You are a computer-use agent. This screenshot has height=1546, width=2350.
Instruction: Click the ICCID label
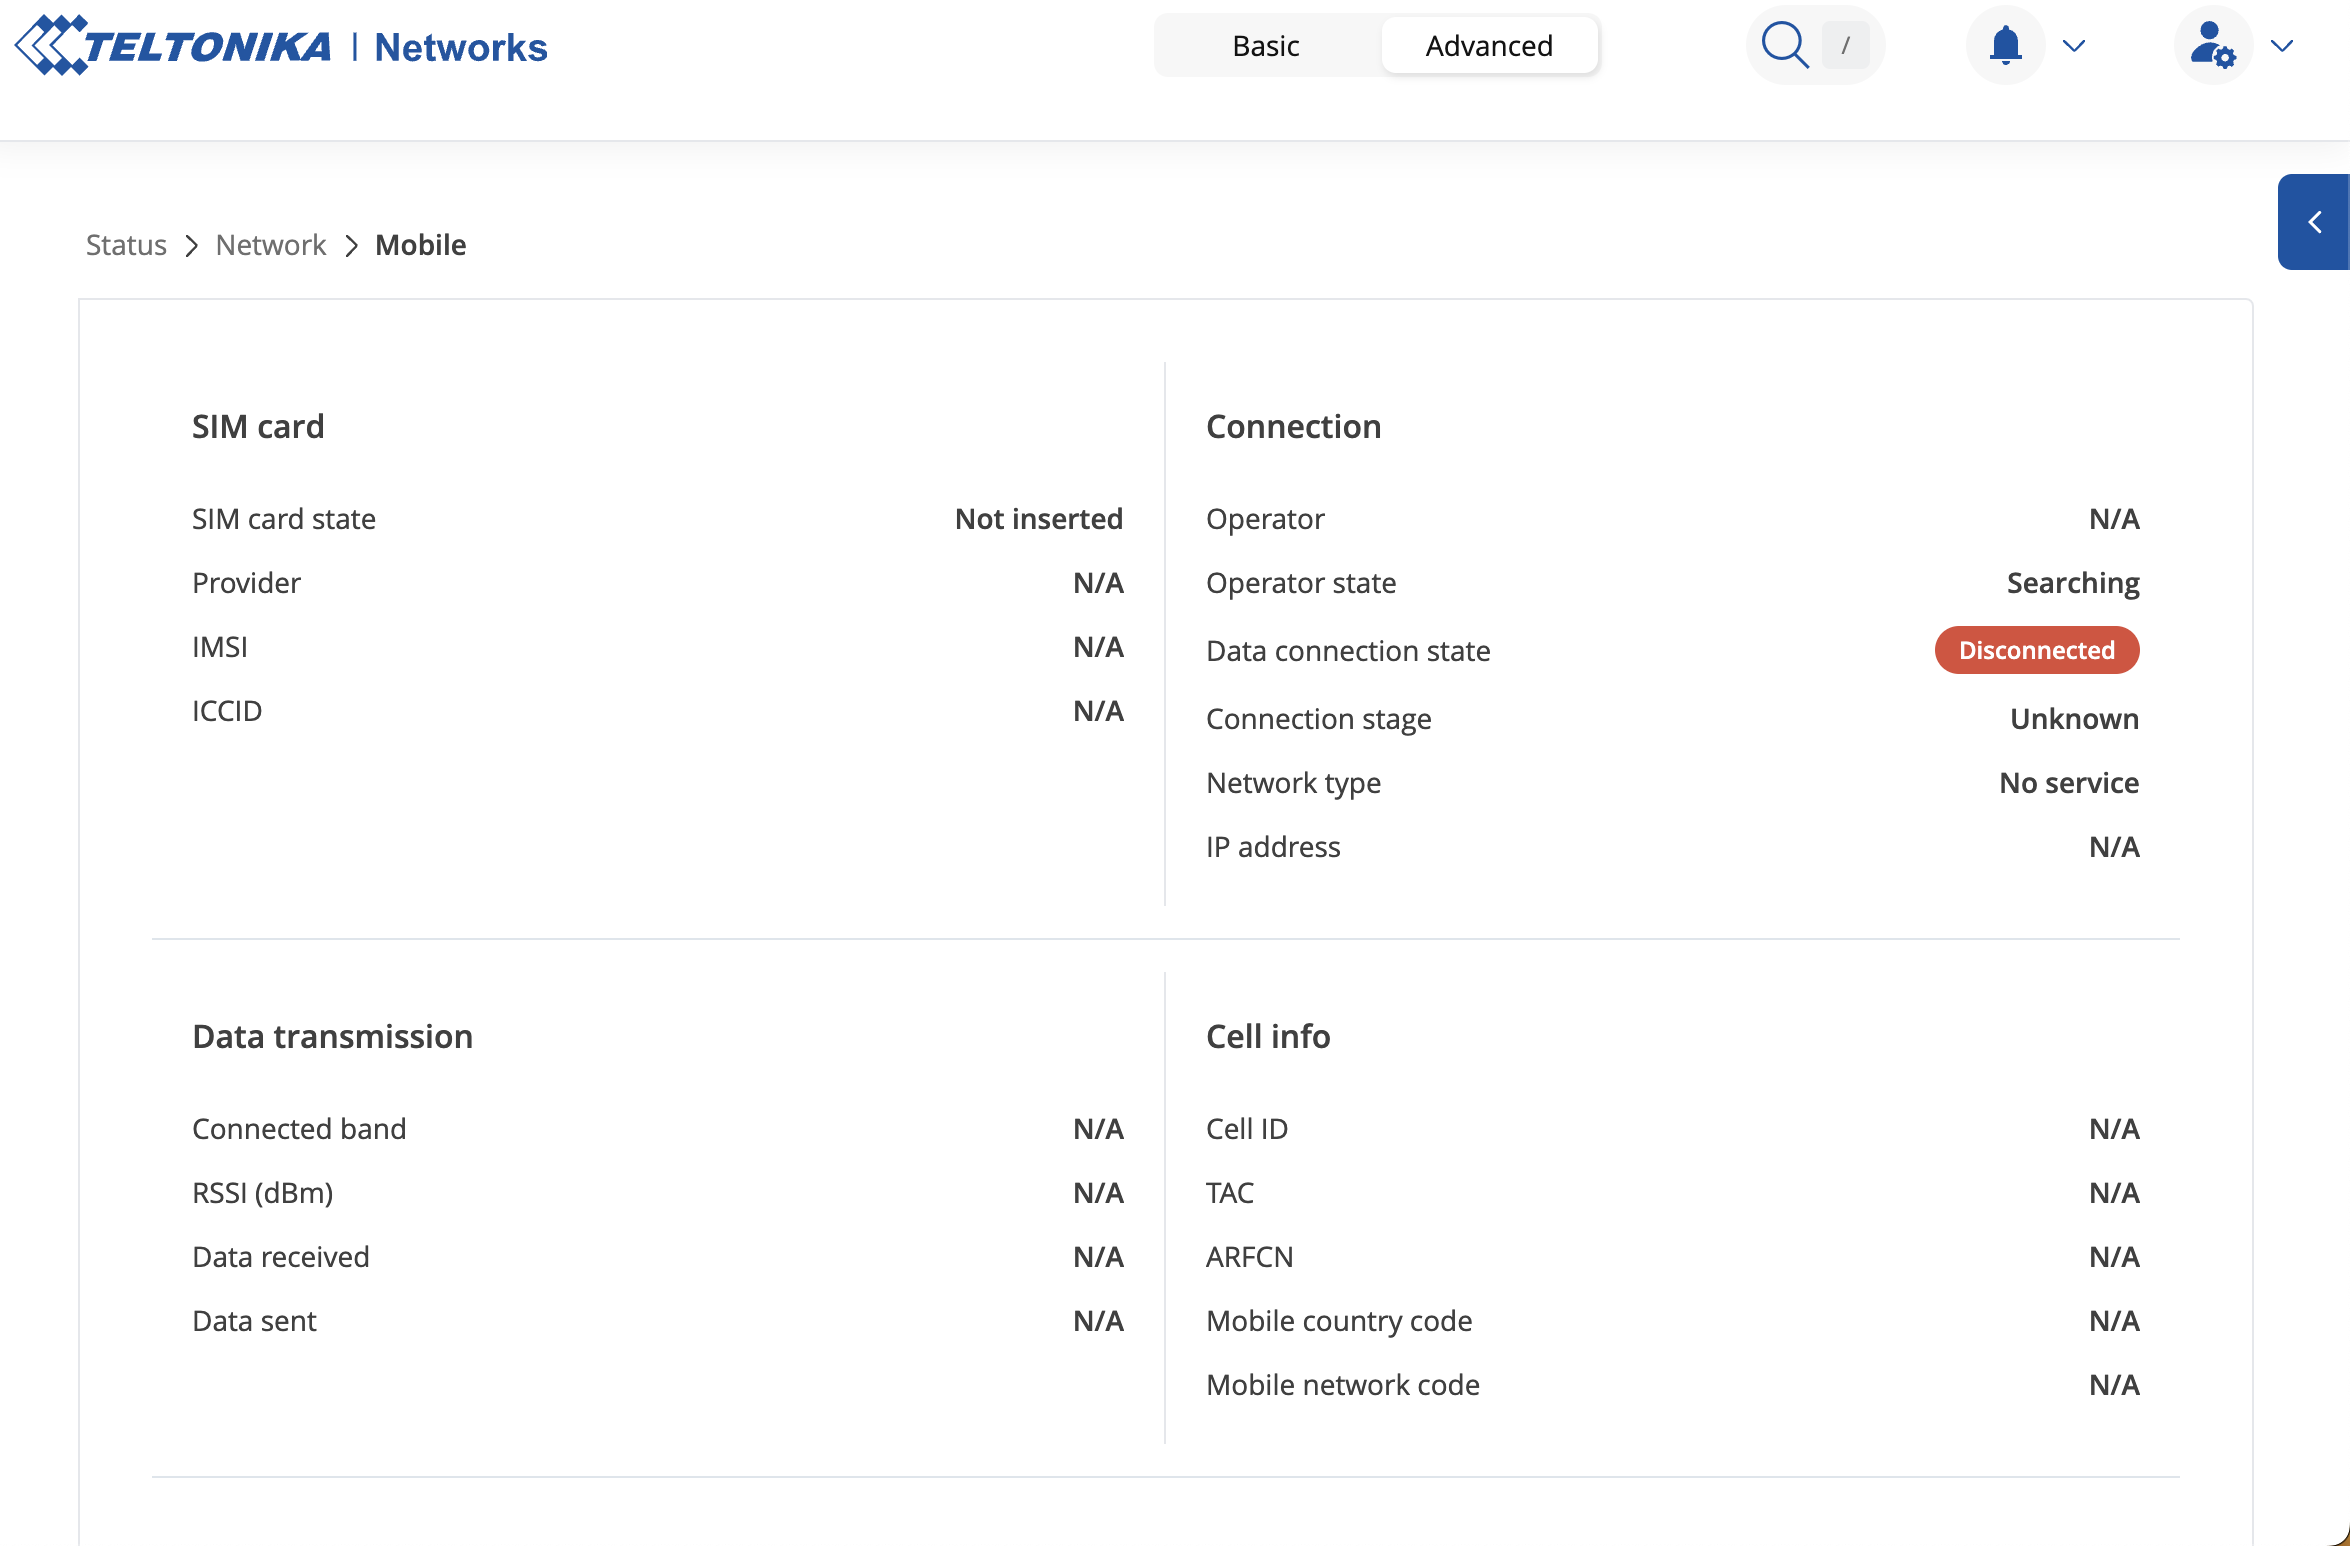tap(227, 711)
